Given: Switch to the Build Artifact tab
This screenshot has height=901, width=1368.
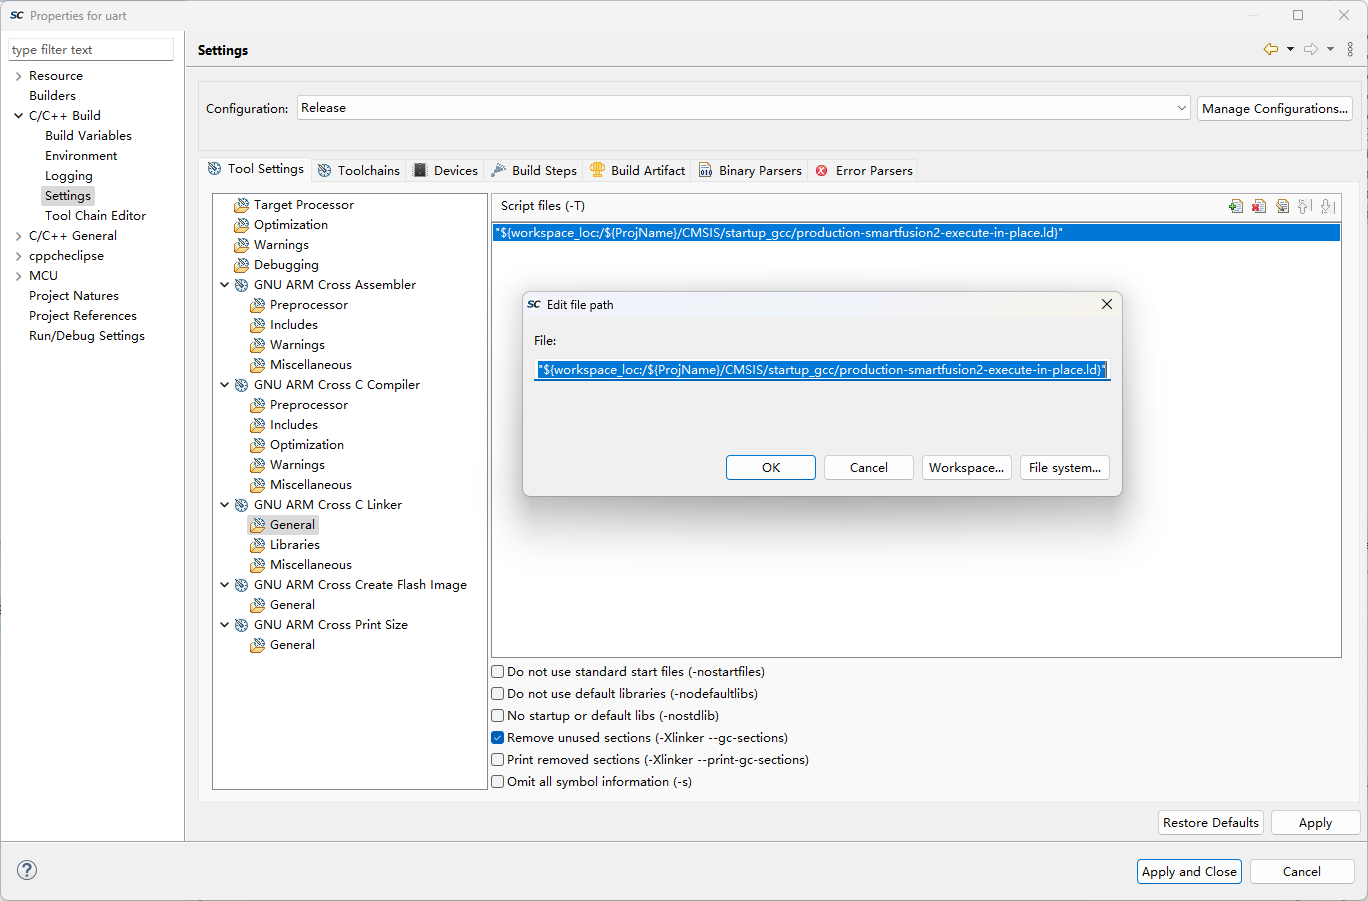Looking at the screenshot, I should [x=637, y=171].
